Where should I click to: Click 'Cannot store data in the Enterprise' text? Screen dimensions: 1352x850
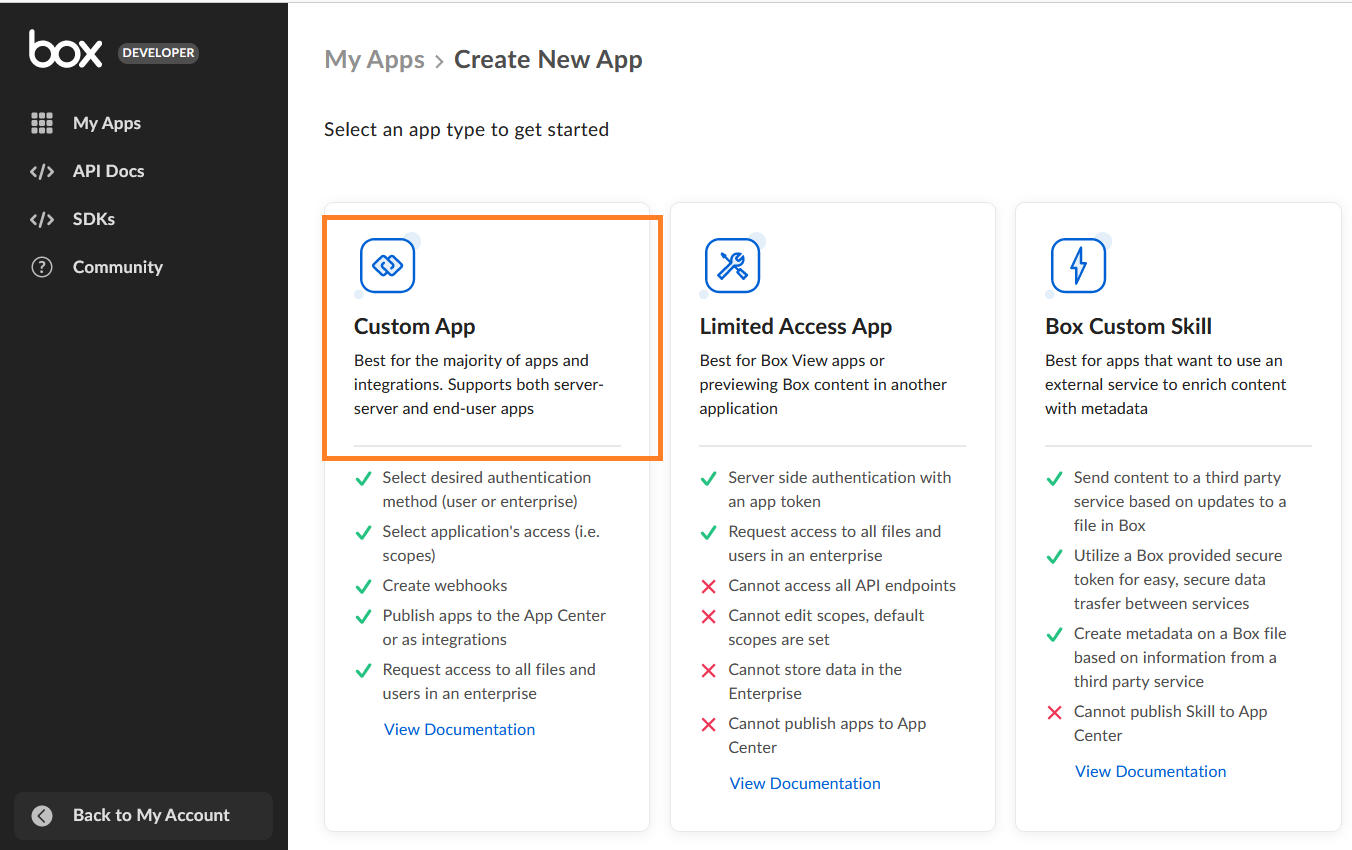(x=815, y=681)
